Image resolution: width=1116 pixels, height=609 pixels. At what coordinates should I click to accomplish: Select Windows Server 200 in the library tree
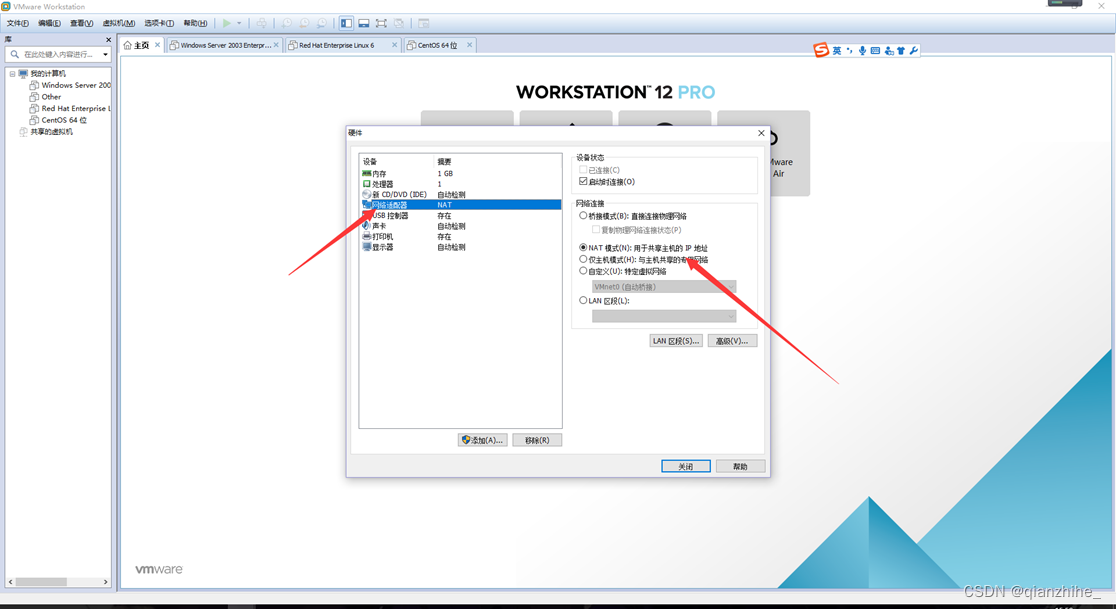click(x=70, y=85)
